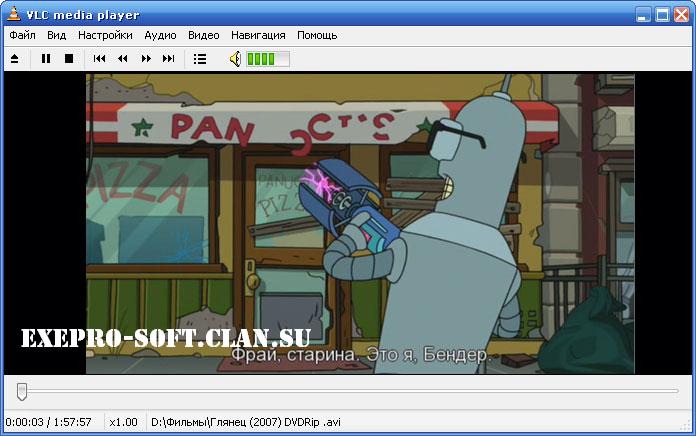Open the Вид menu
Screen dimensions: 696x436
(56, 35)
